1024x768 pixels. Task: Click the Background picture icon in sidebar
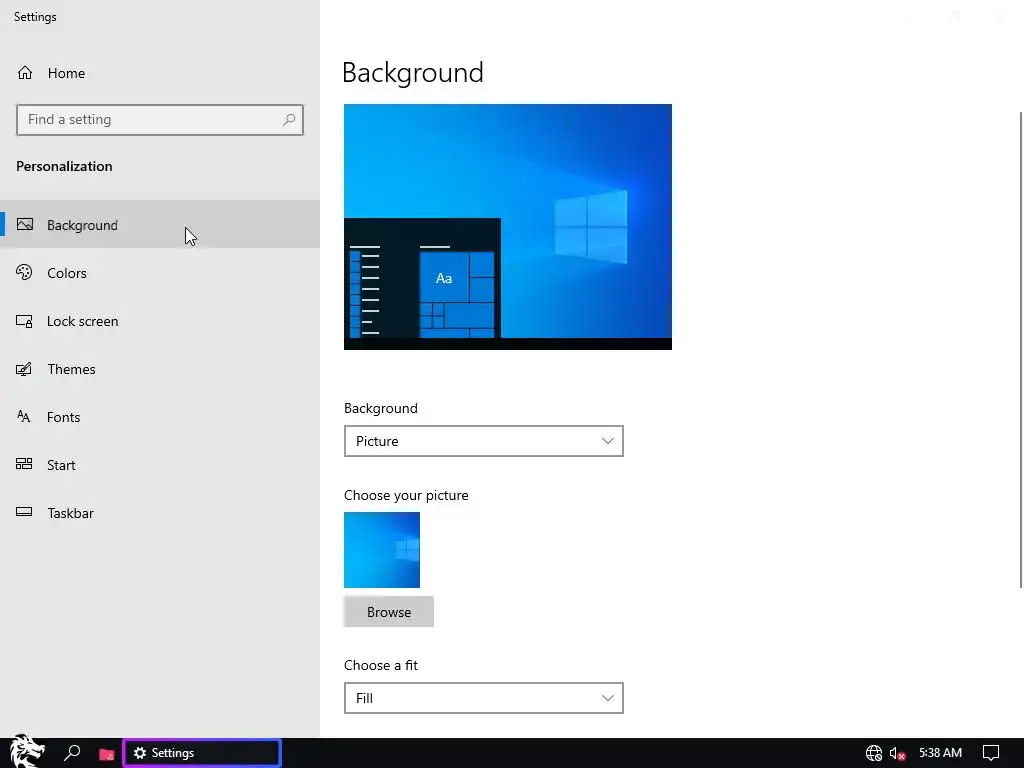point(25,225)
